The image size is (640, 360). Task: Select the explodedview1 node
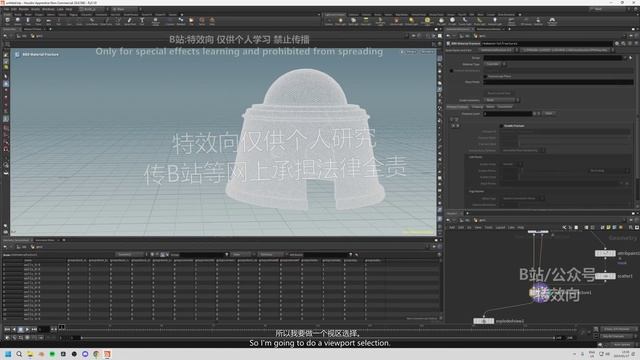click(484, 321)
